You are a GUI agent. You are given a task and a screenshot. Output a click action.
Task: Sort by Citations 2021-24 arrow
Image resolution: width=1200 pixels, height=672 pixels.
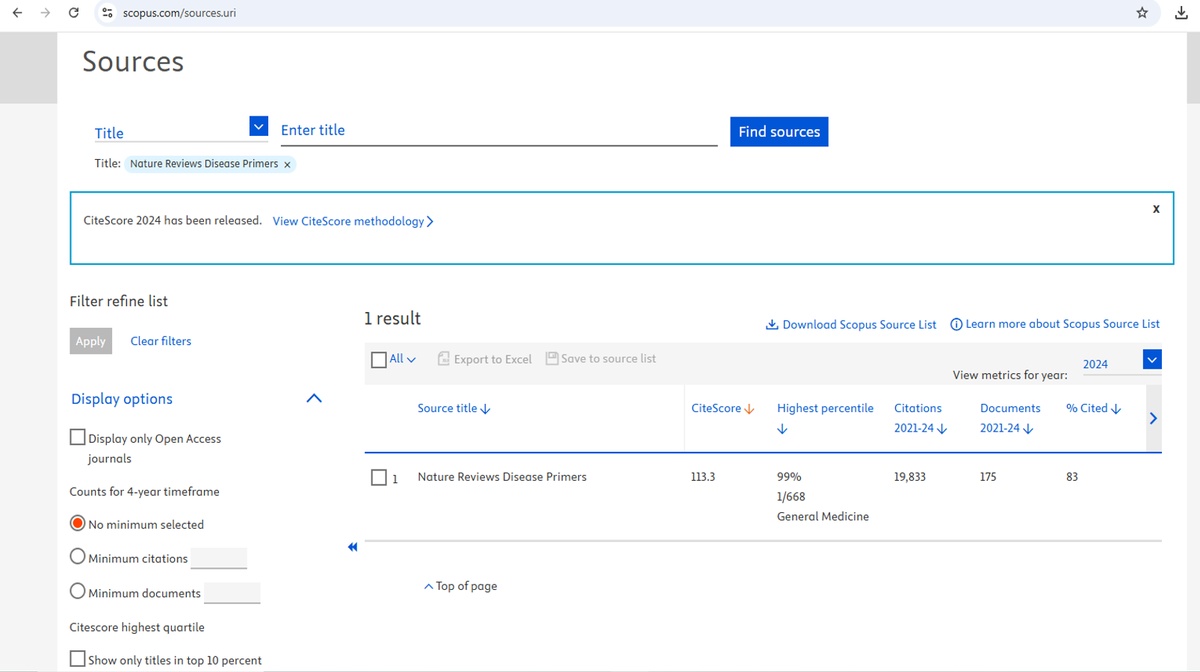pyautogui.click(x=942, y=429)
